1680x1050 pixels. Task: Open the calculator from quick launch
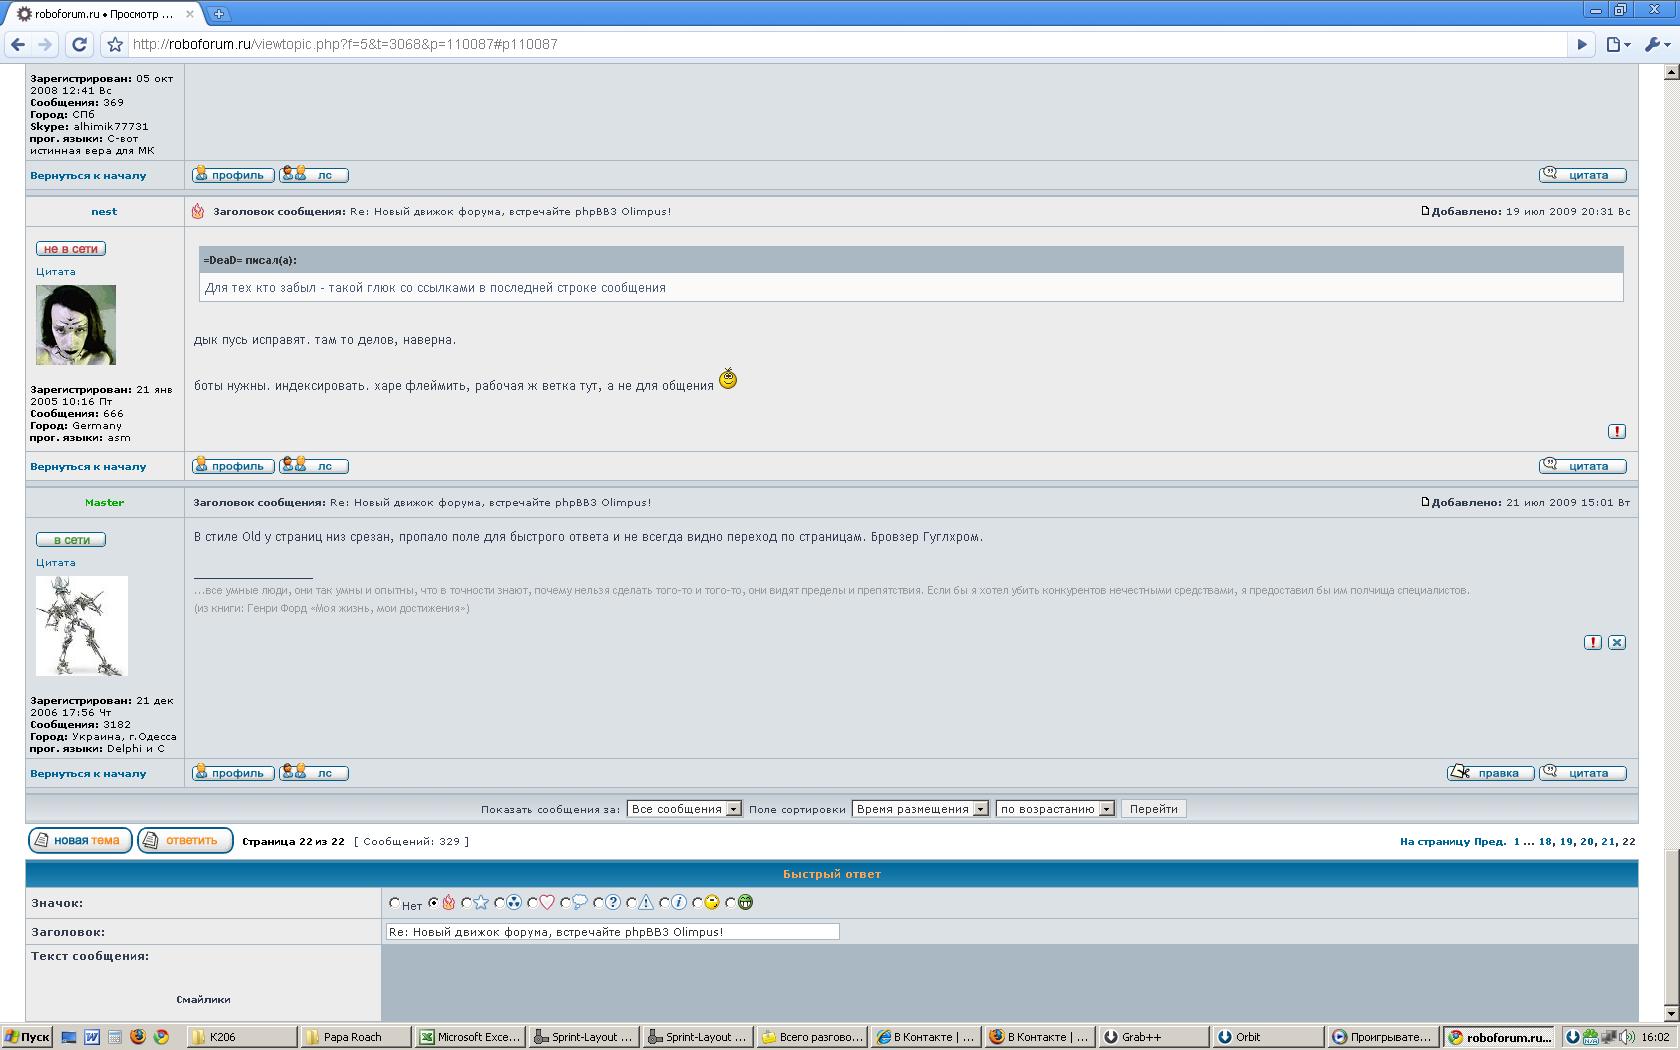[x=115, y=1037]
